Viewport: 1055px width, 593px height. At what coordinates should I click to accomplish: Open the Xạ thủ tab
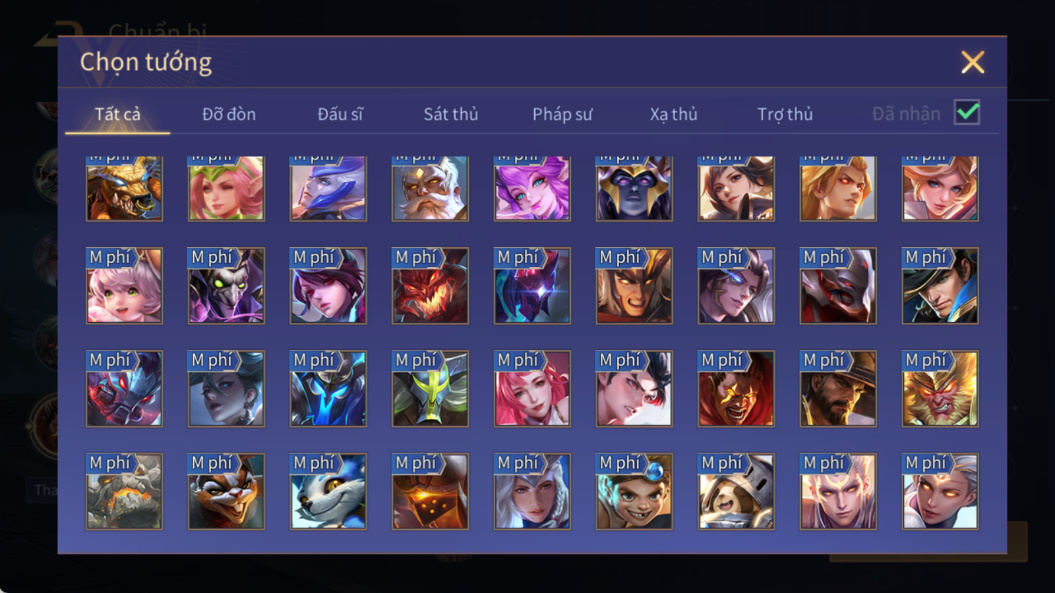coord(674,114)
